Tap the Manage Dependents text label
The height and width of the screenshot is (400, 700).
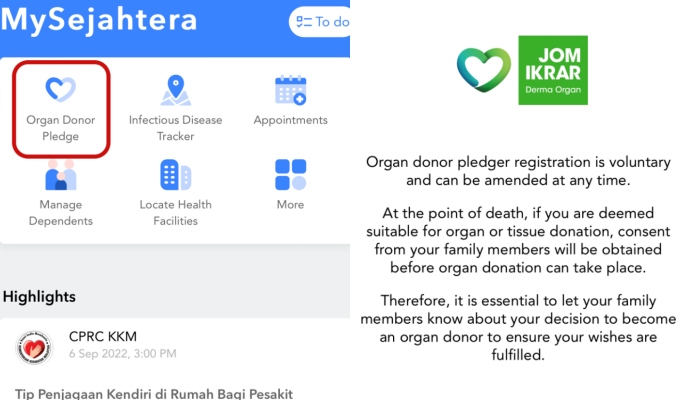[61, 213]
